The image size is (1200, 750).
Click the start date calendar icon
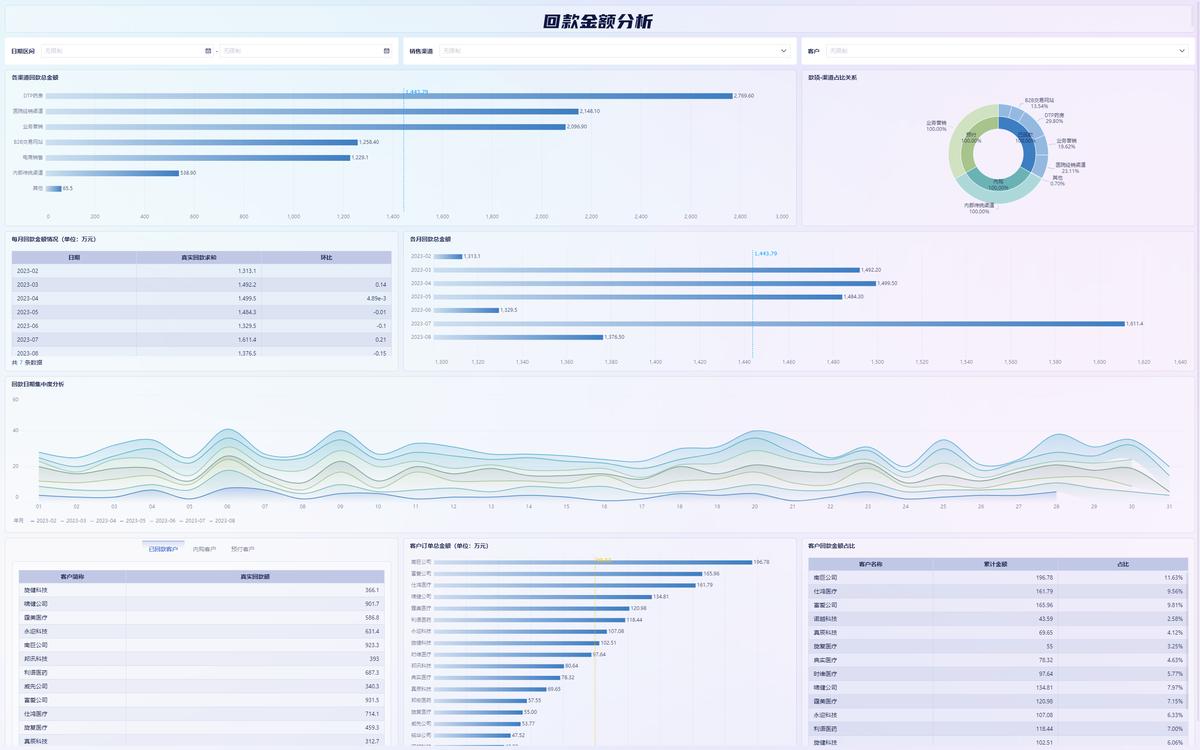tap(208, 50)
